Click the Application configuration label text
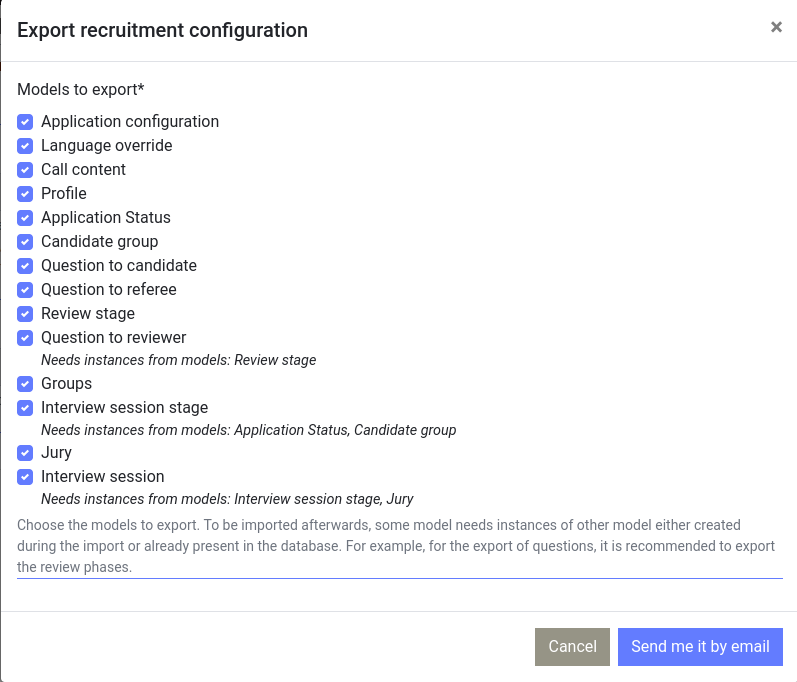This screenshot has width=797, height=682. [x=130, y=122]
